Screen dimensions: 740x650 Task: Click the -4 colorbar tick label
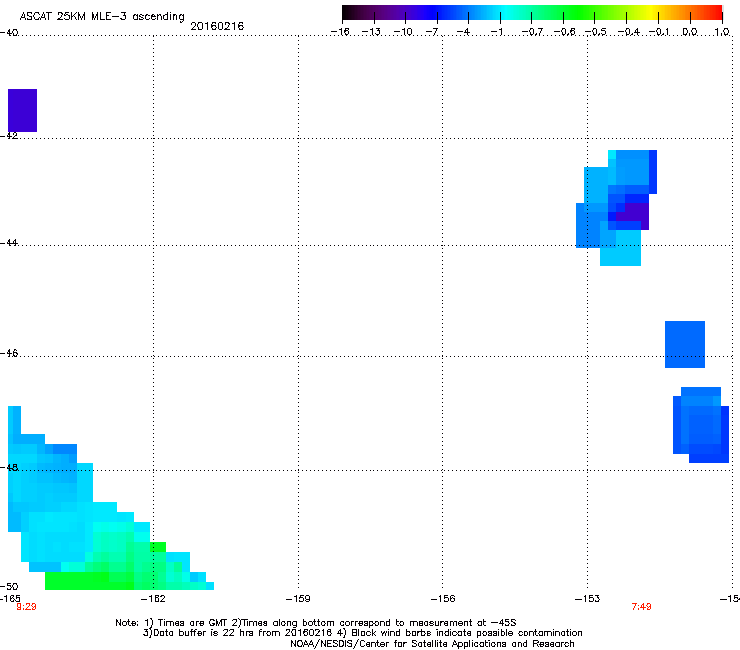click(x=463, y=32)
